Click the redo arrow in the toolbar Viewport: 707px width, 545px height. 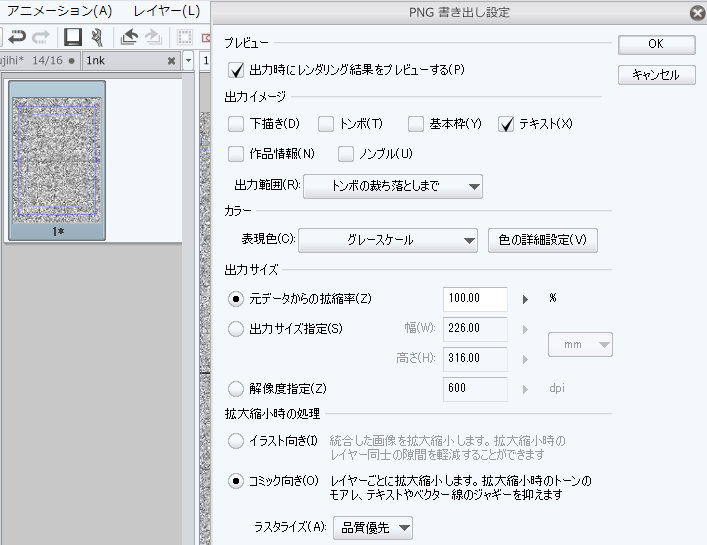(42, 37)
